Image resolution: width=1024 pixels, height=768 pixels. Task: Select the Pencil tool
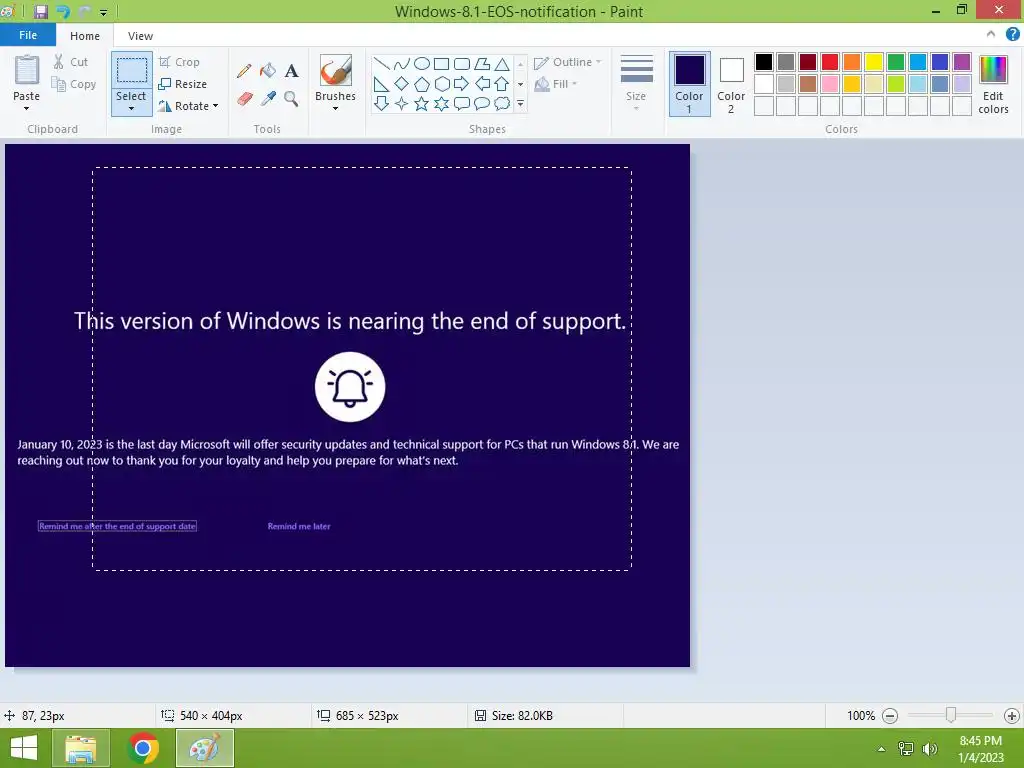pos(244,71)
